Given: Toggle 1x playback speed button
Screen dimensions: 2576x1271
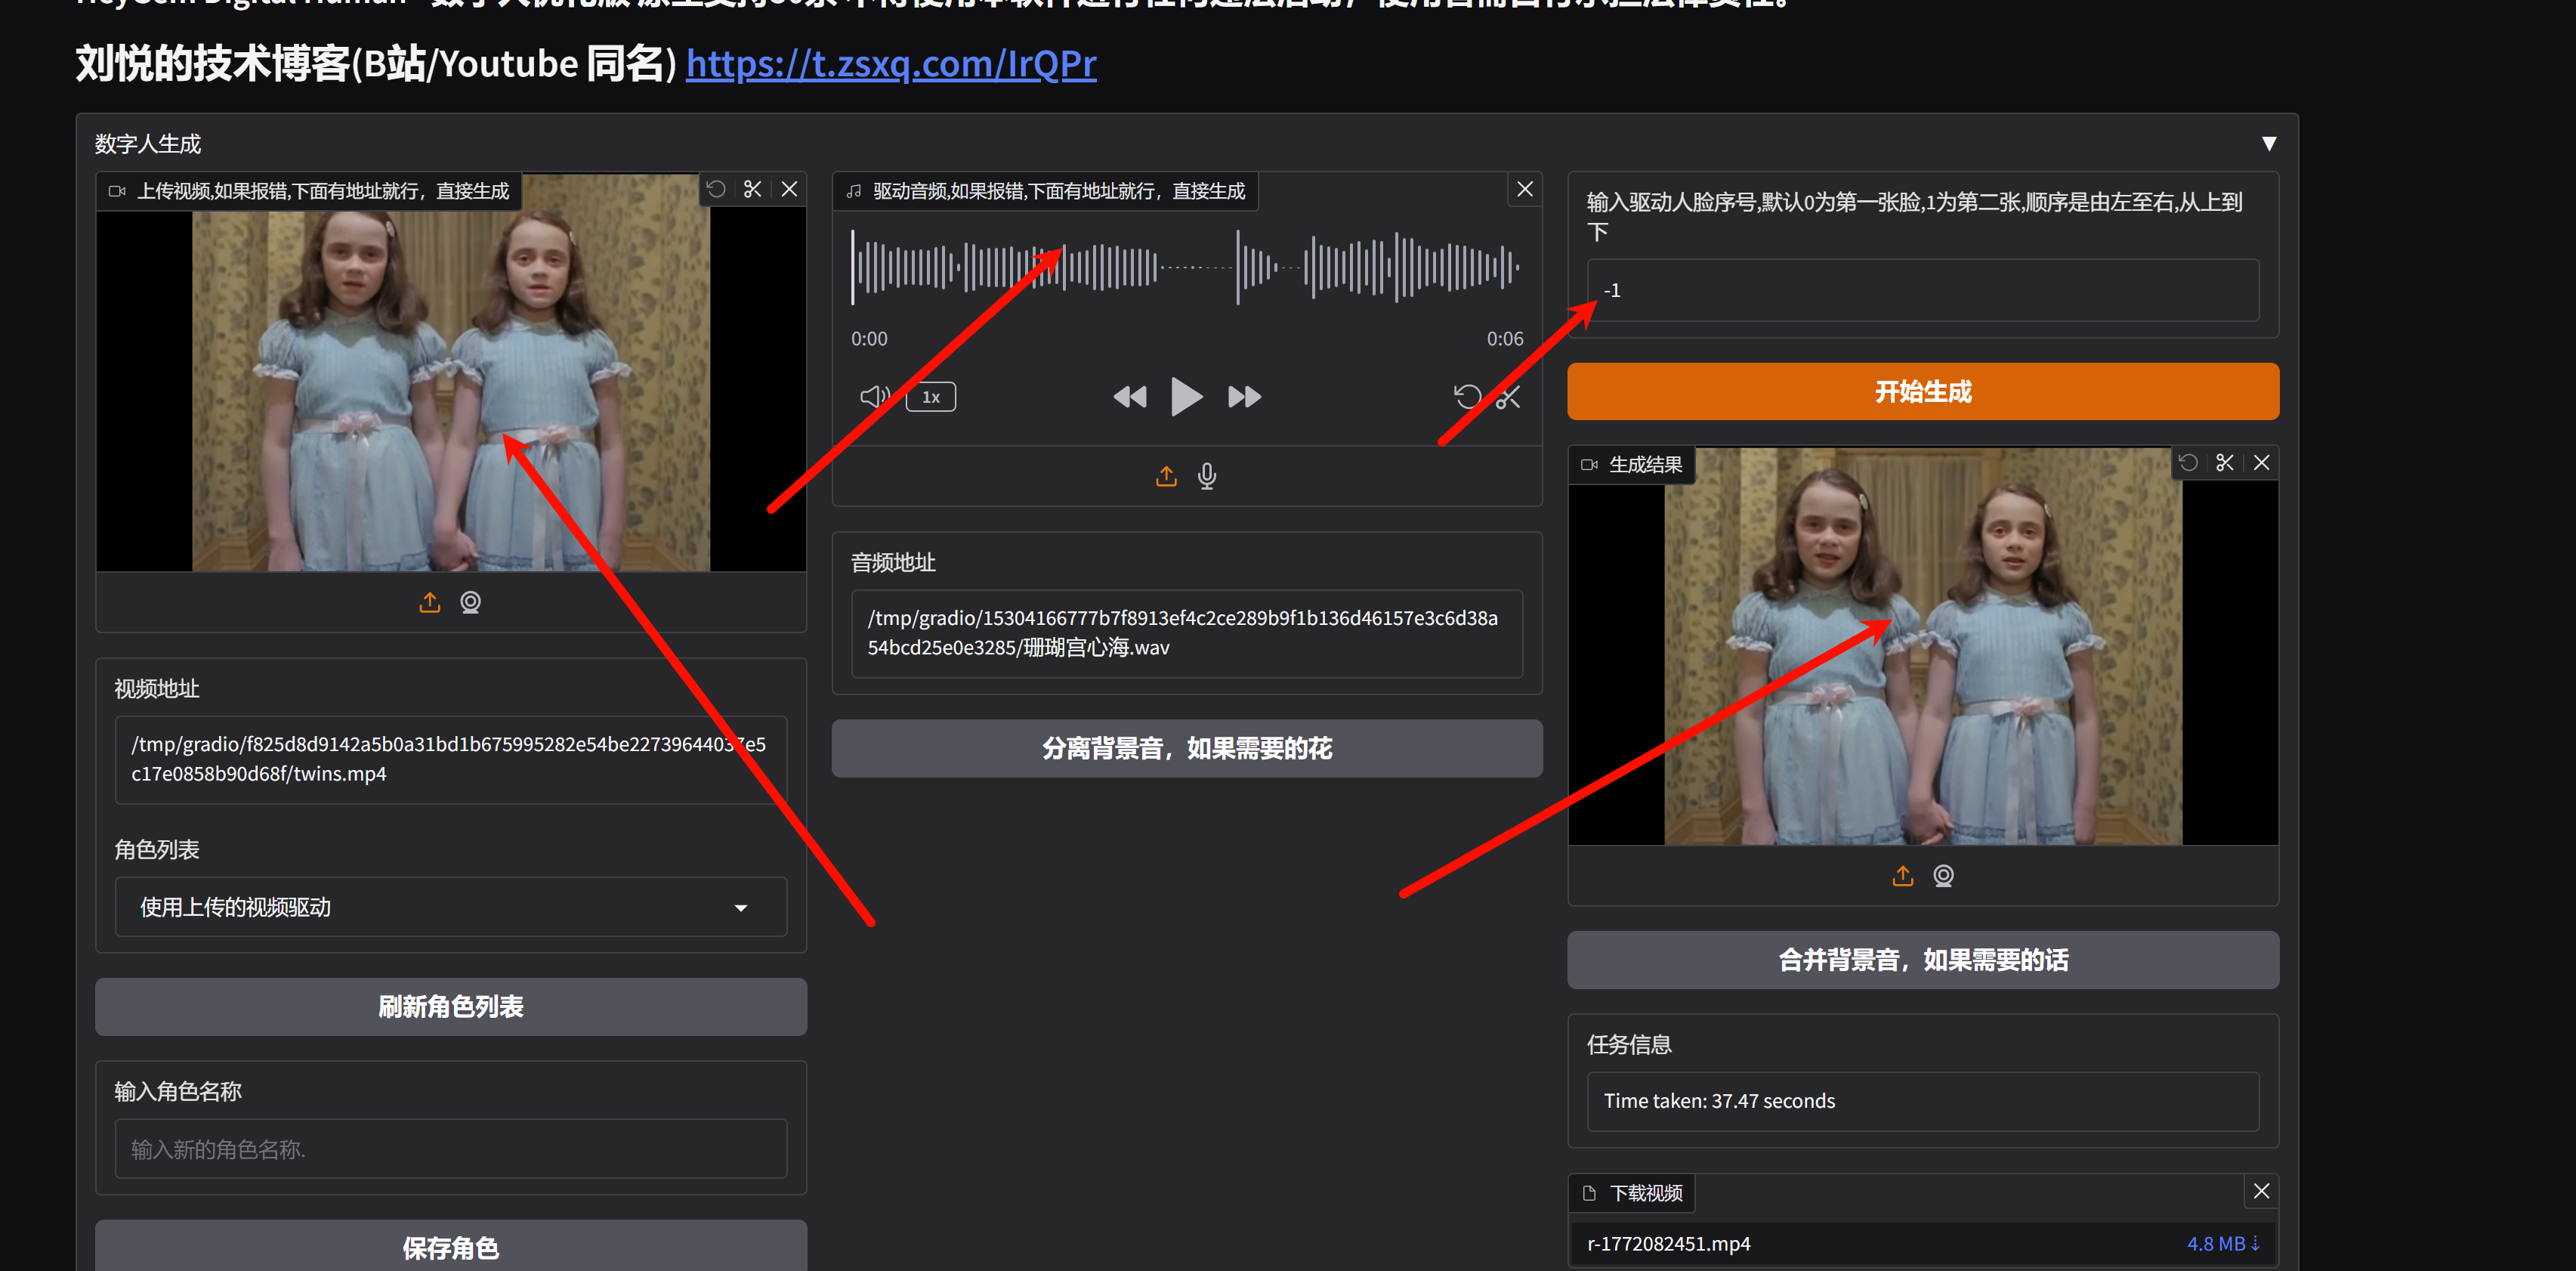Looking at the screenshot, I should [930, 397].
